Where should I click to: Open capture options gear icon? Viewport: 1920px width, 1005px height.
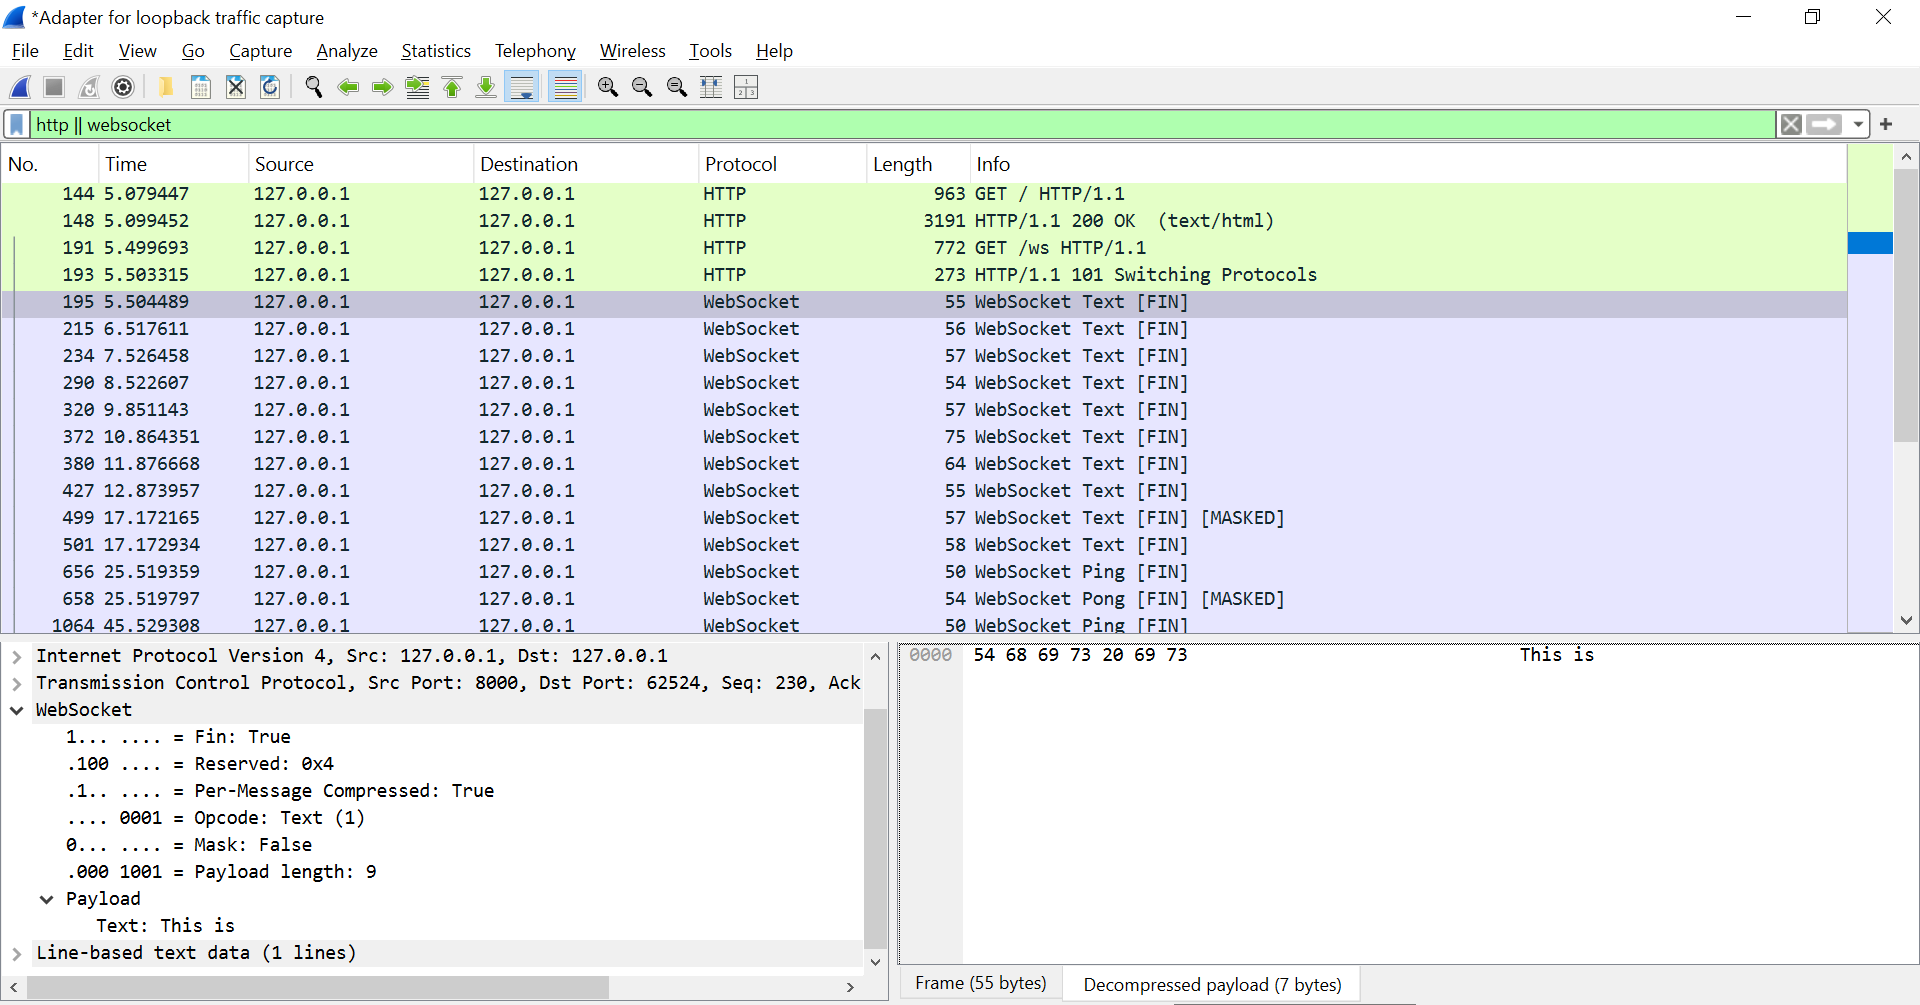pos(123,87)
